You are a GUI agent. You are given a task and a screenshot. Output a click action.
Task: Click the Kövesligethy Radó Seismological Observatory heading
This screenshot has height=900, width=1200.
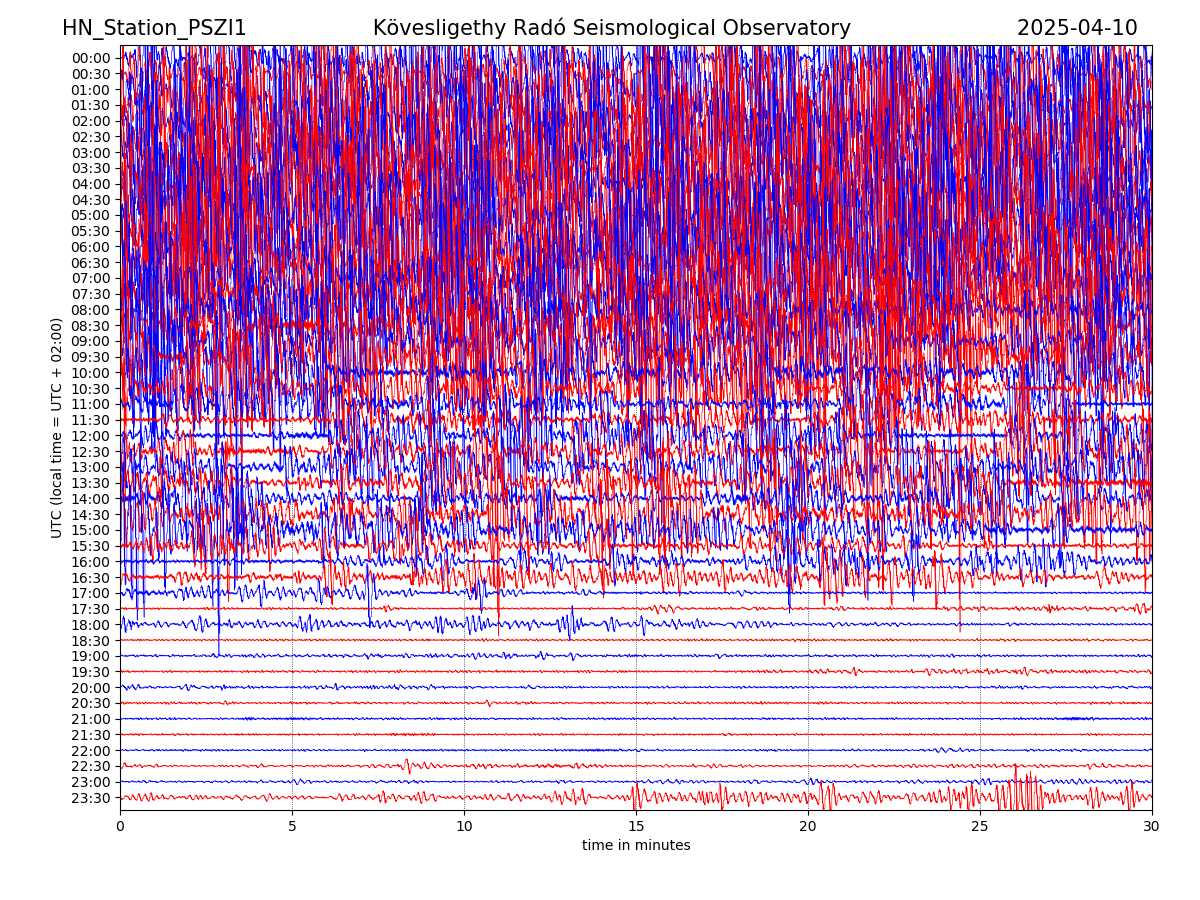[611, 28]
